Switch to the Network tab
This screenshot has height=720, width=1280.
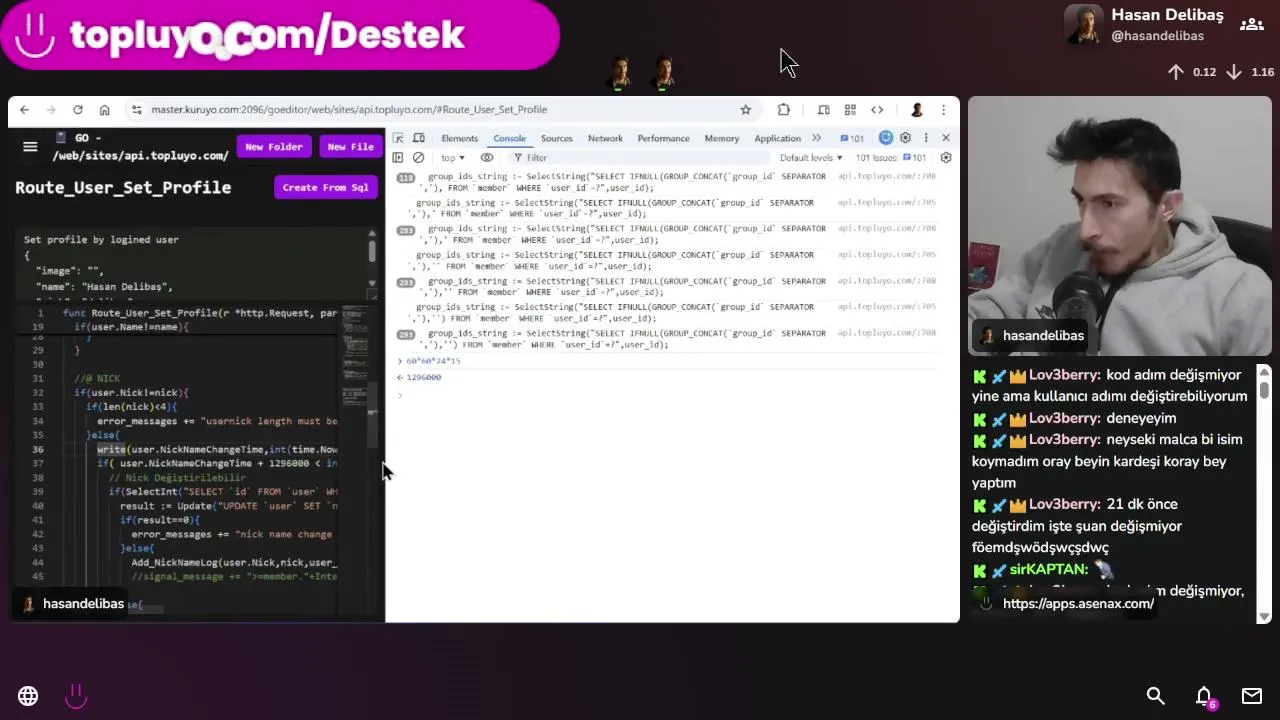point(605,138)
